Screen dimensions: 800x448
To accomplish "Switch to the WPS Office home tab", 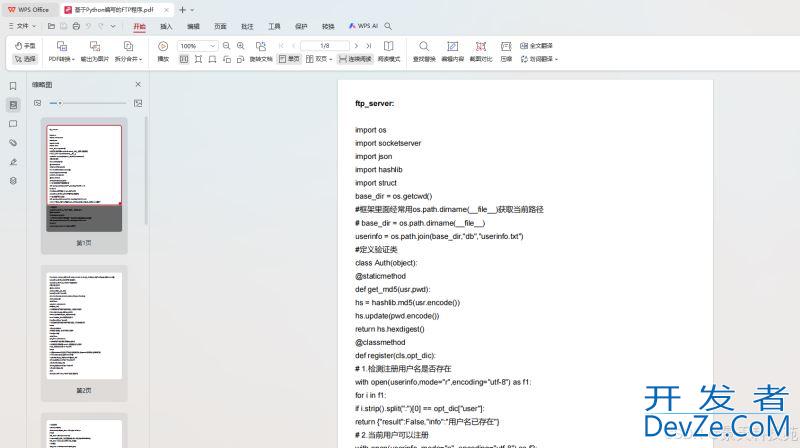I will 29,10.
